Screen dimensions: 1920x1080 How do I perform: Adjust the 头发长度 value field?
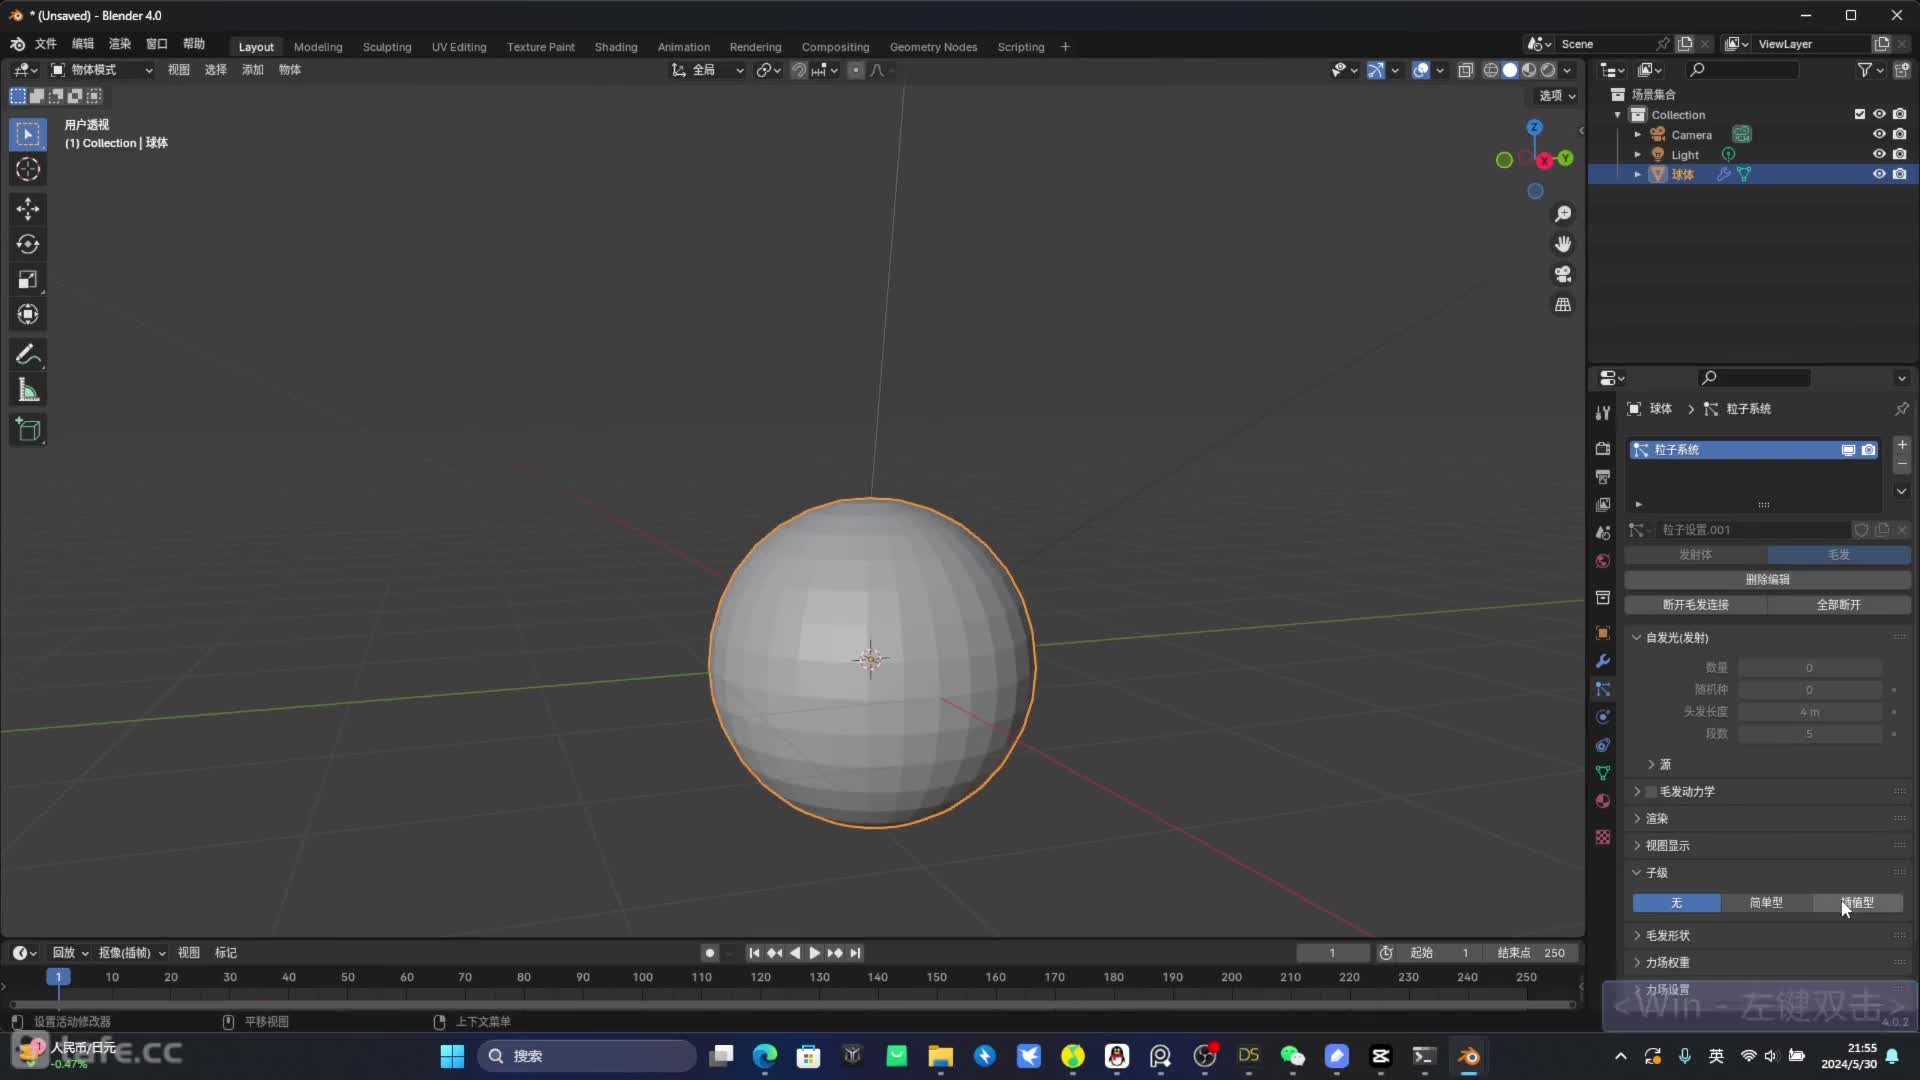(1810, 712)
